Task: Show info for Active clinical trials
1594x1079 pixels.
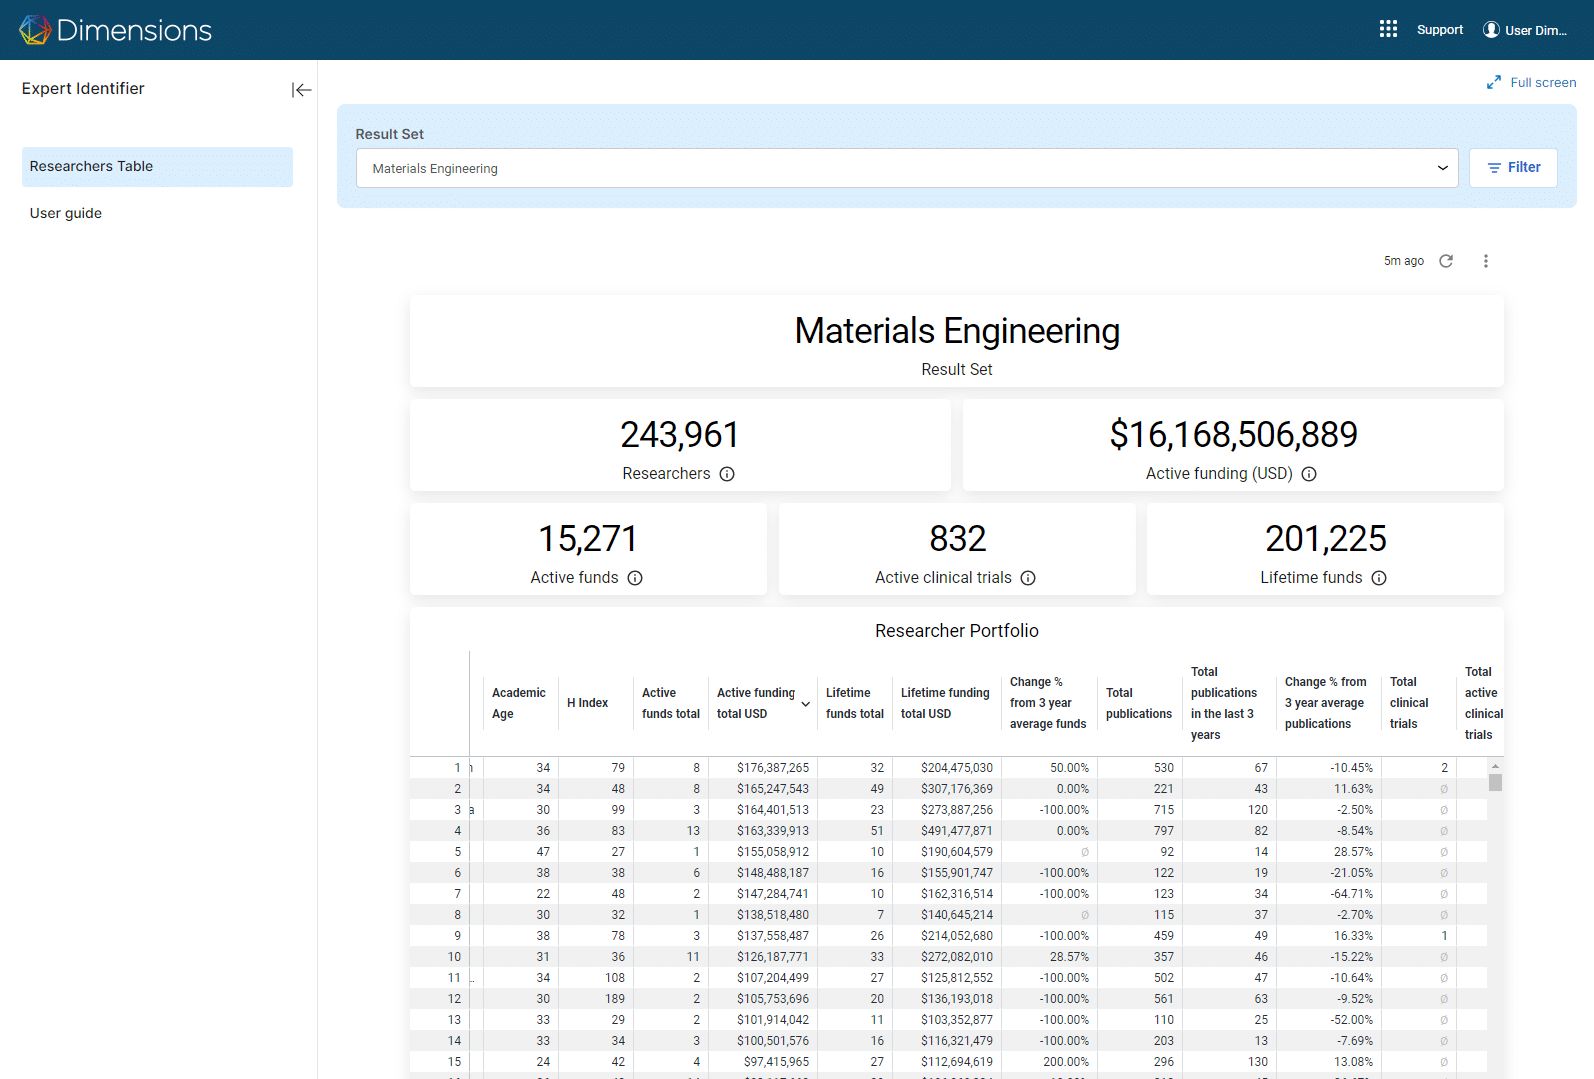Action: click(1028, 578)
